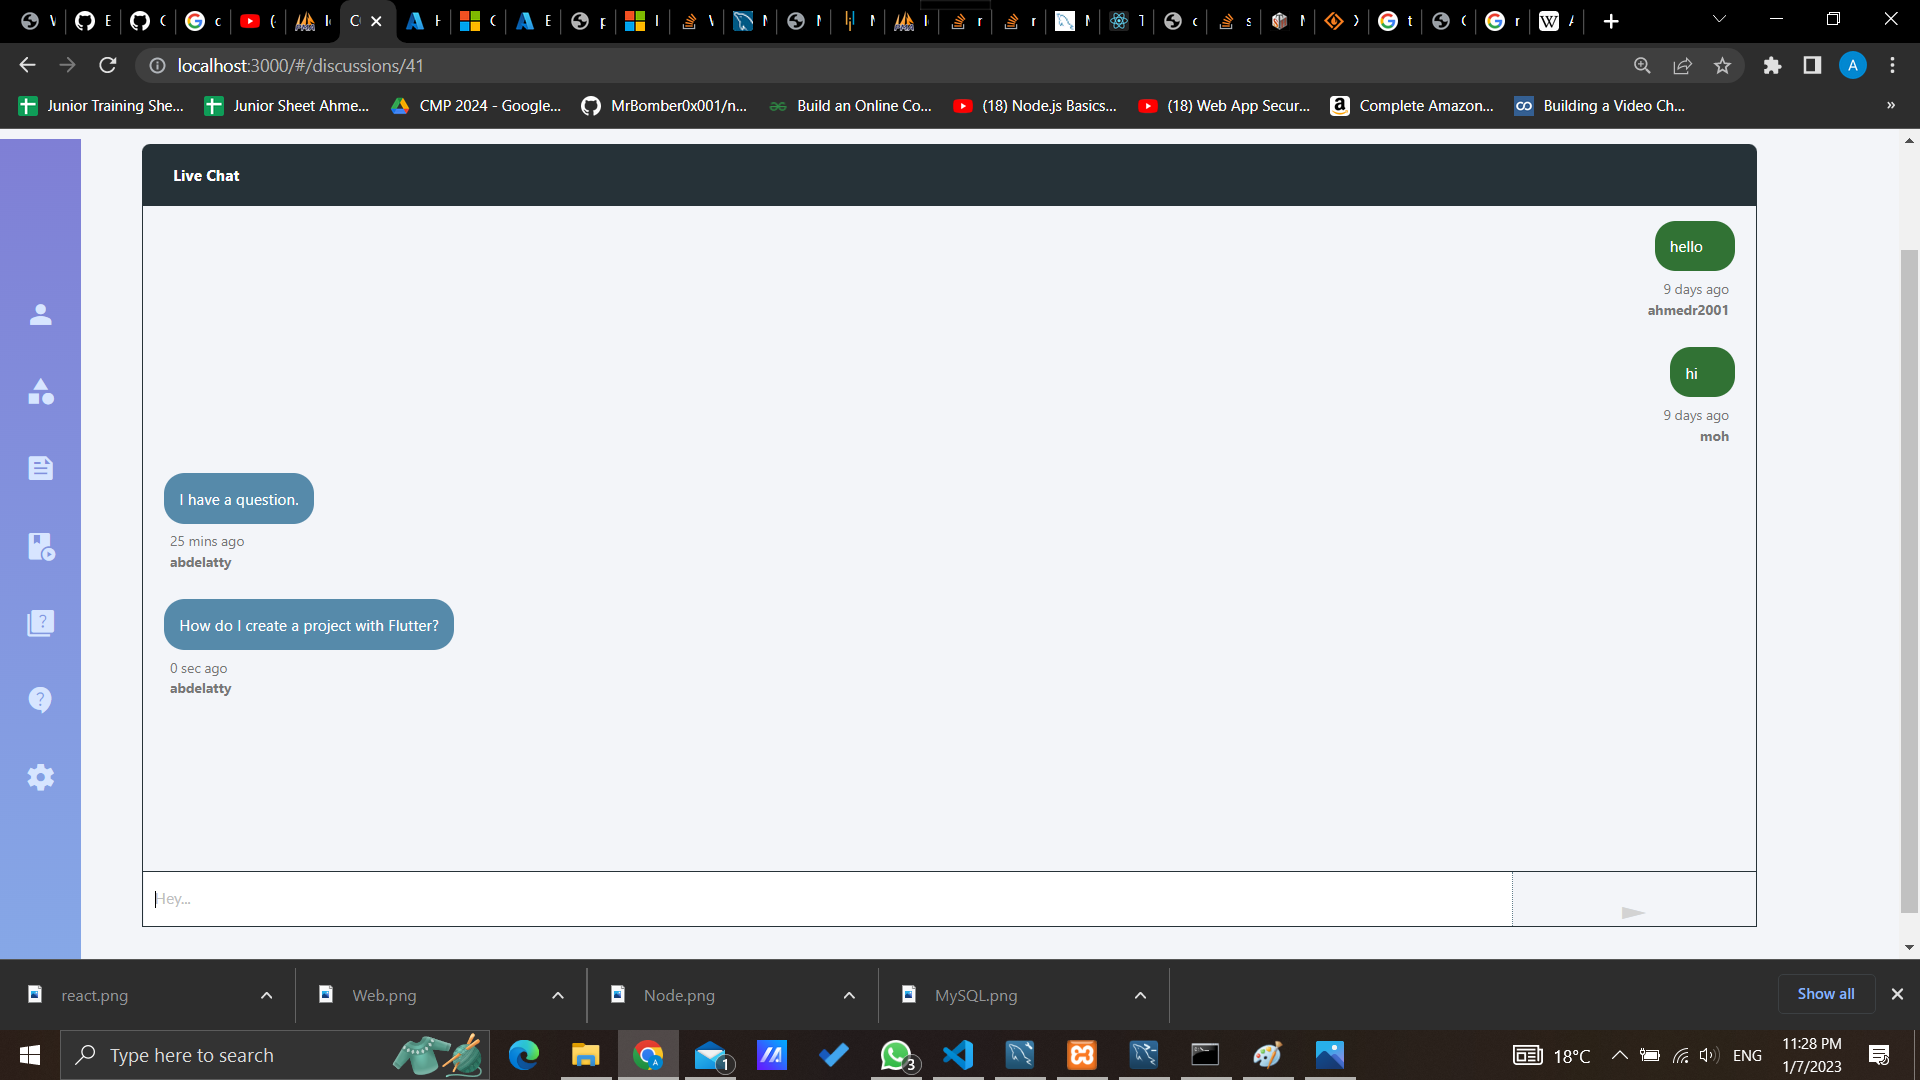The image size is (1920, 1080).
Task: Click the shapes categories sidebar icon
Action: click(x=40, y=392)
